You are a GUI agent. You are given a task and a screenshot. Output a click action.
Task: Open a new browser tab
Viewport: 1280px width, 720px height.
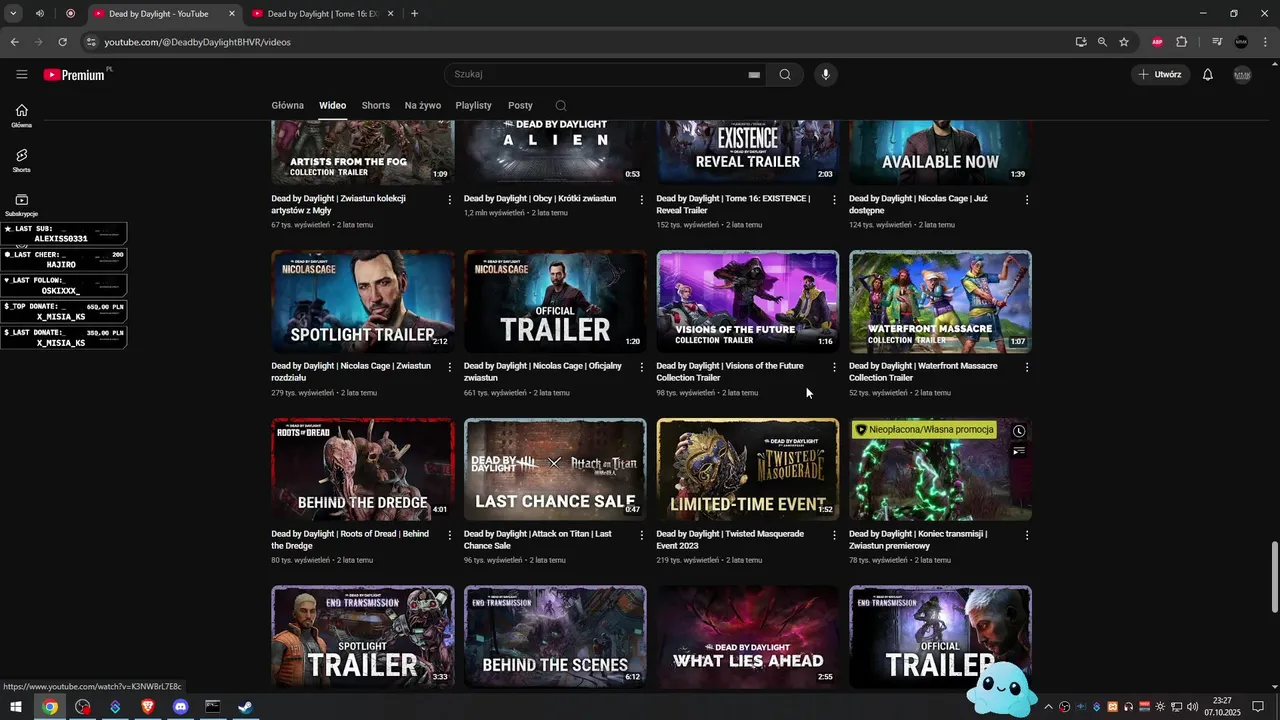coord(414,14)
